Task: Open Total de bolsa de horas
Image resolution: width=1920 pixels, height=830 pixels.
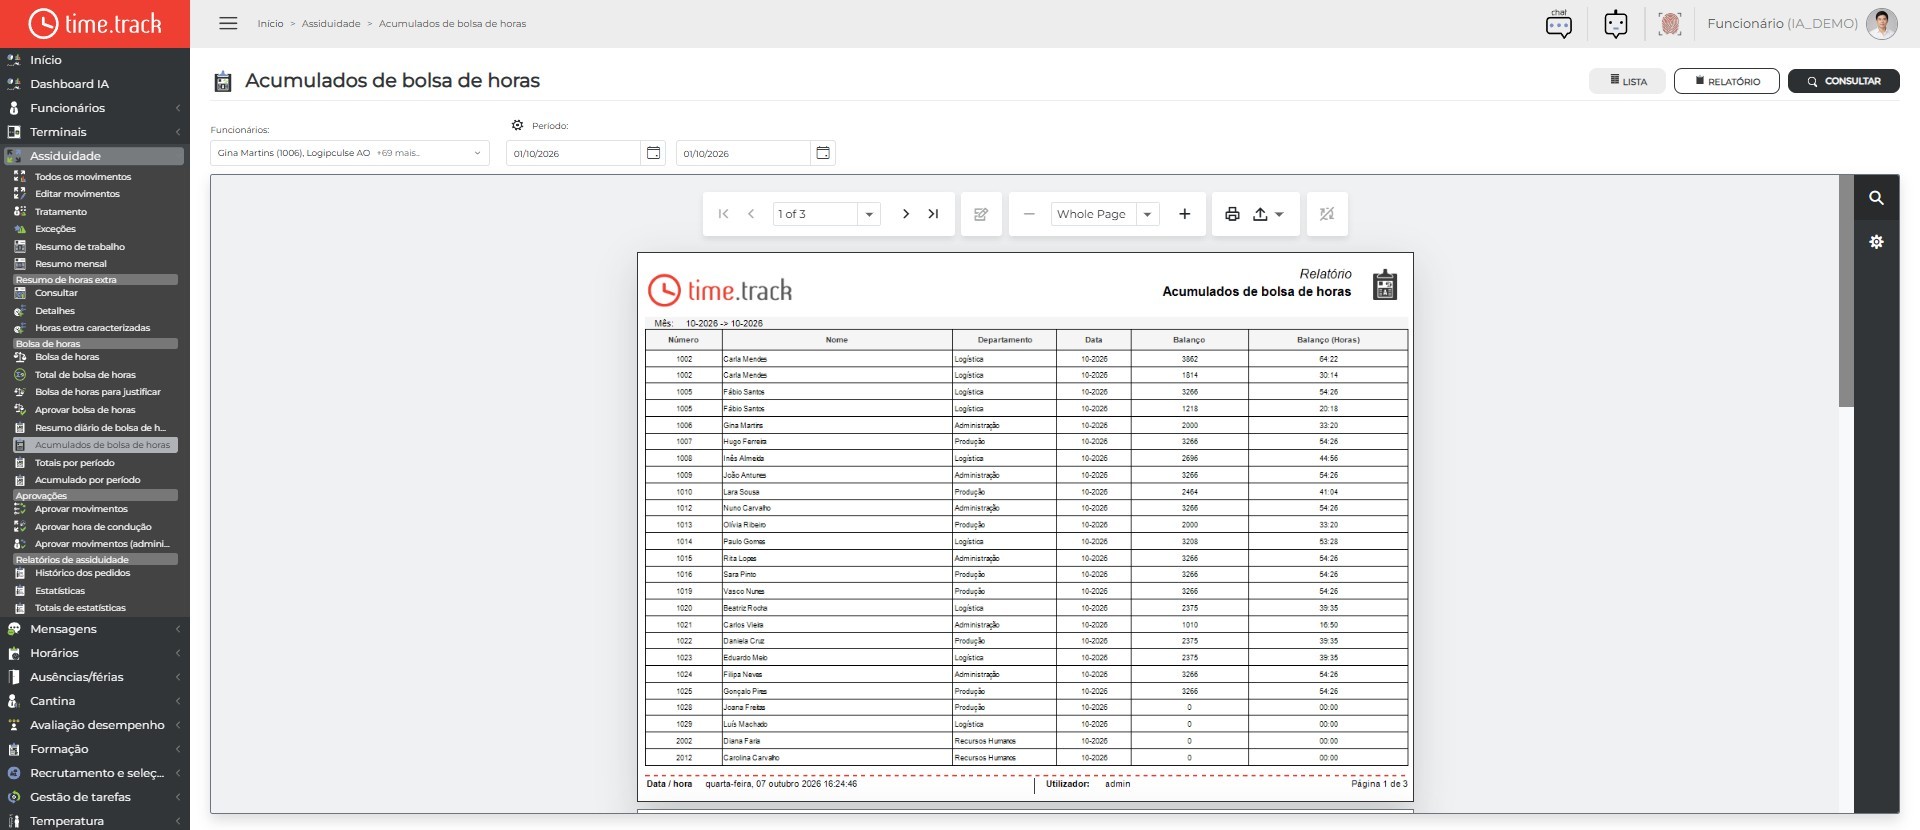Action: [x=85, y=375]
